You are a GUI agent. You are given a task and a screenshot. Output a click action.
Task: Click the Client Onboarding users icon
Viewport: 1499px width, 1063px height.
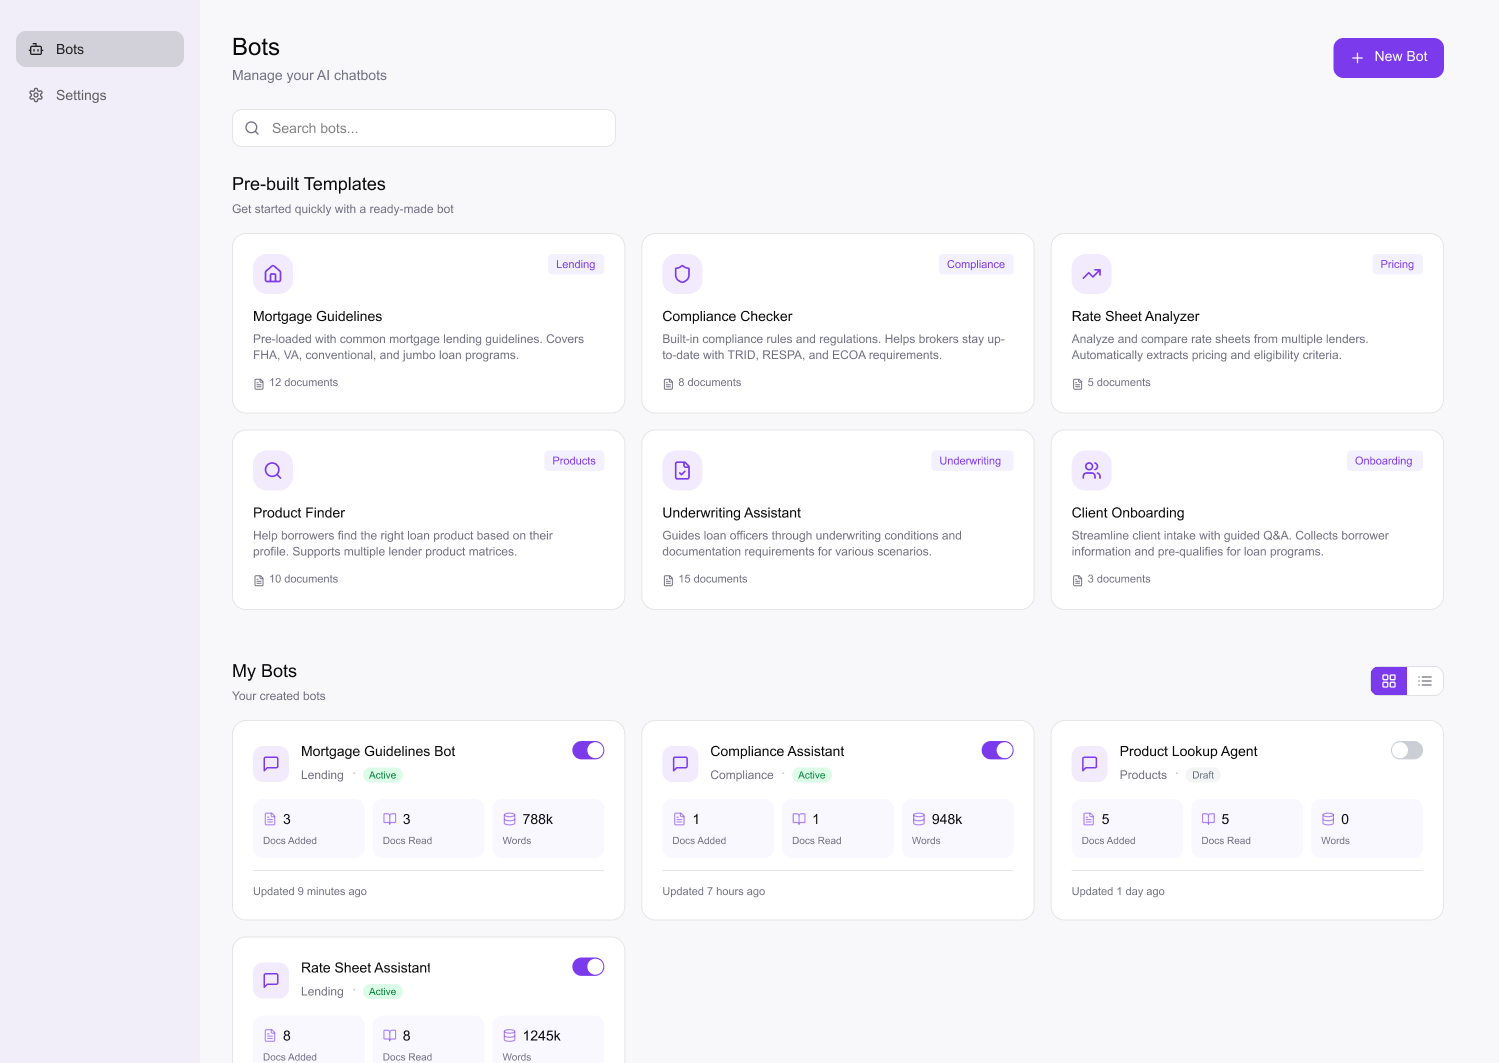1091,470
